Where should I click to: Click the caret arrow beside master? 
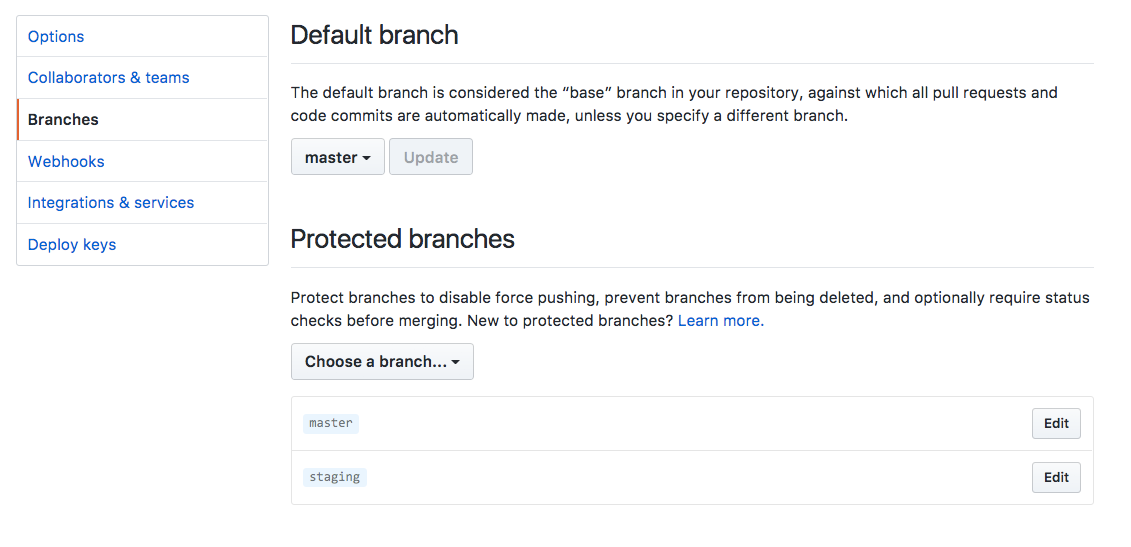pyautogui.click(x=366, y=158)
